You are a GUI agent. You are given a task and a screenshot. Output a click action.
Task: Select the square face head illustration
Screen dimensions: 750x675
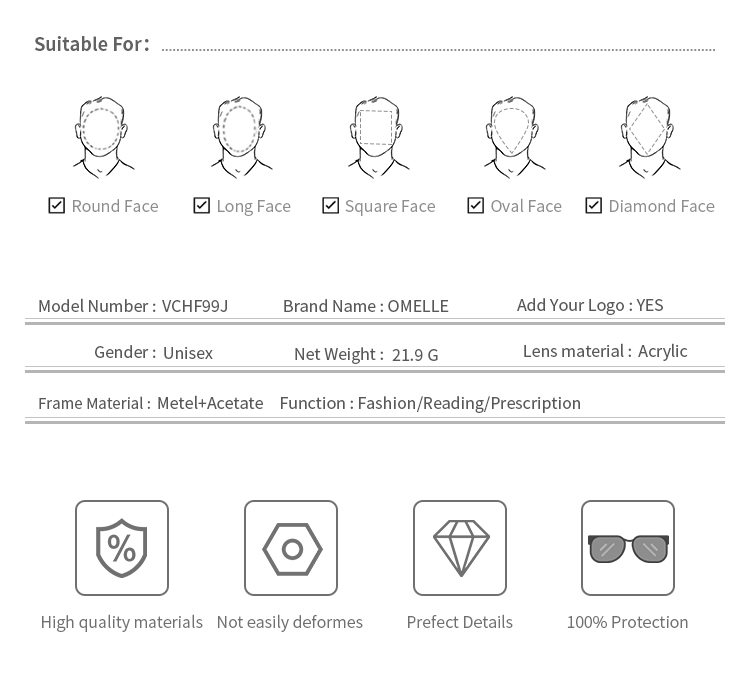click(378, 136)
